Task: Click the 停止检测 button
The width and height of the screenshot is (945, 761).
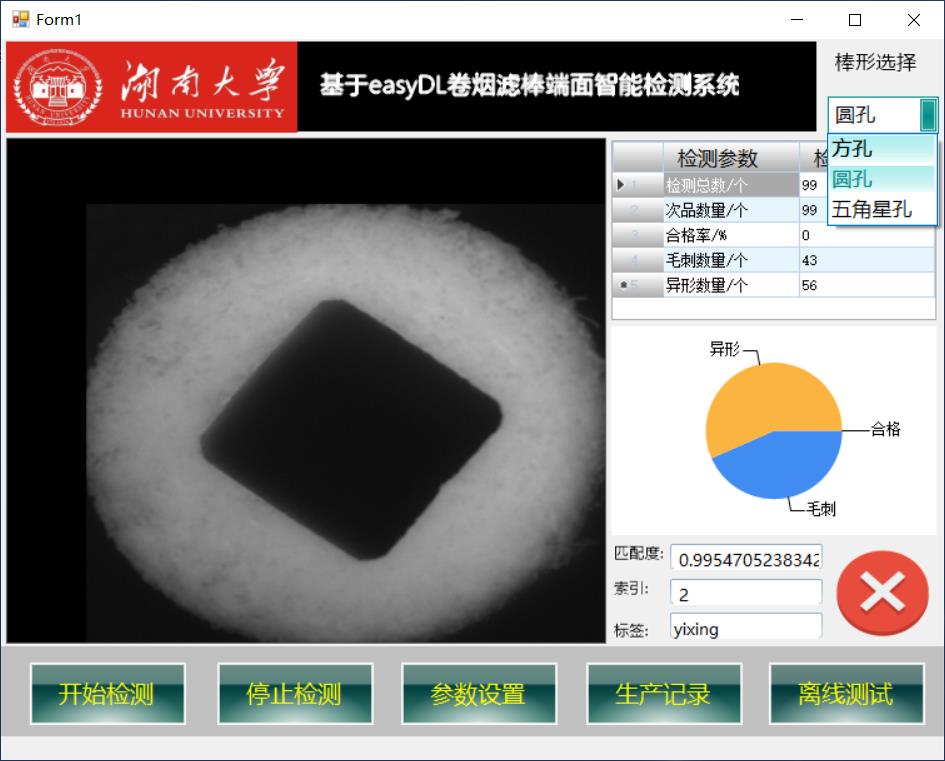Action: pyautogui.click(x=295, y=694)
